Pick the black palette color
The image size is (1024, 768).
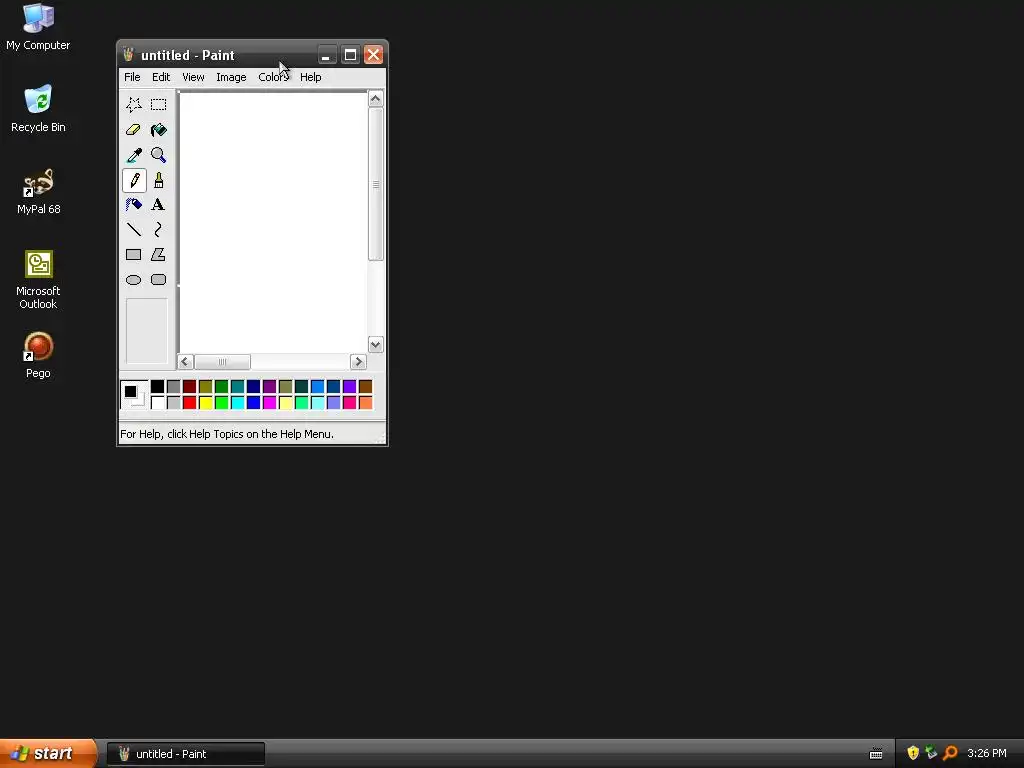(x=157, y=387)
